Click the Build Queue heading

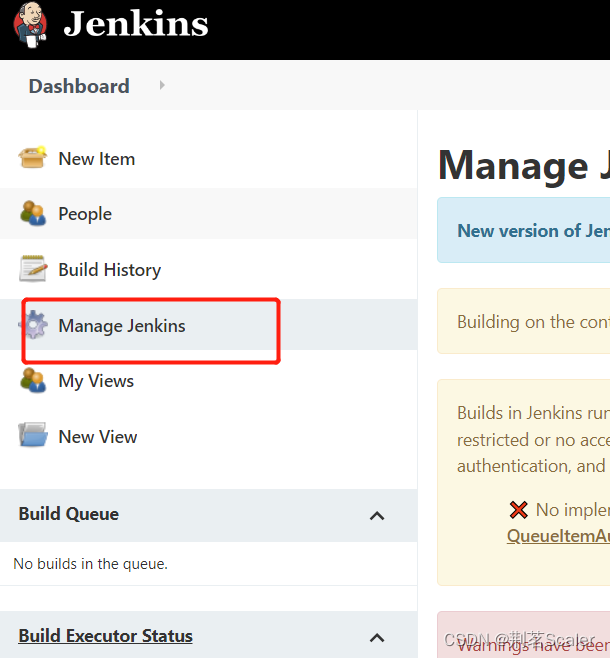[69, 514]
